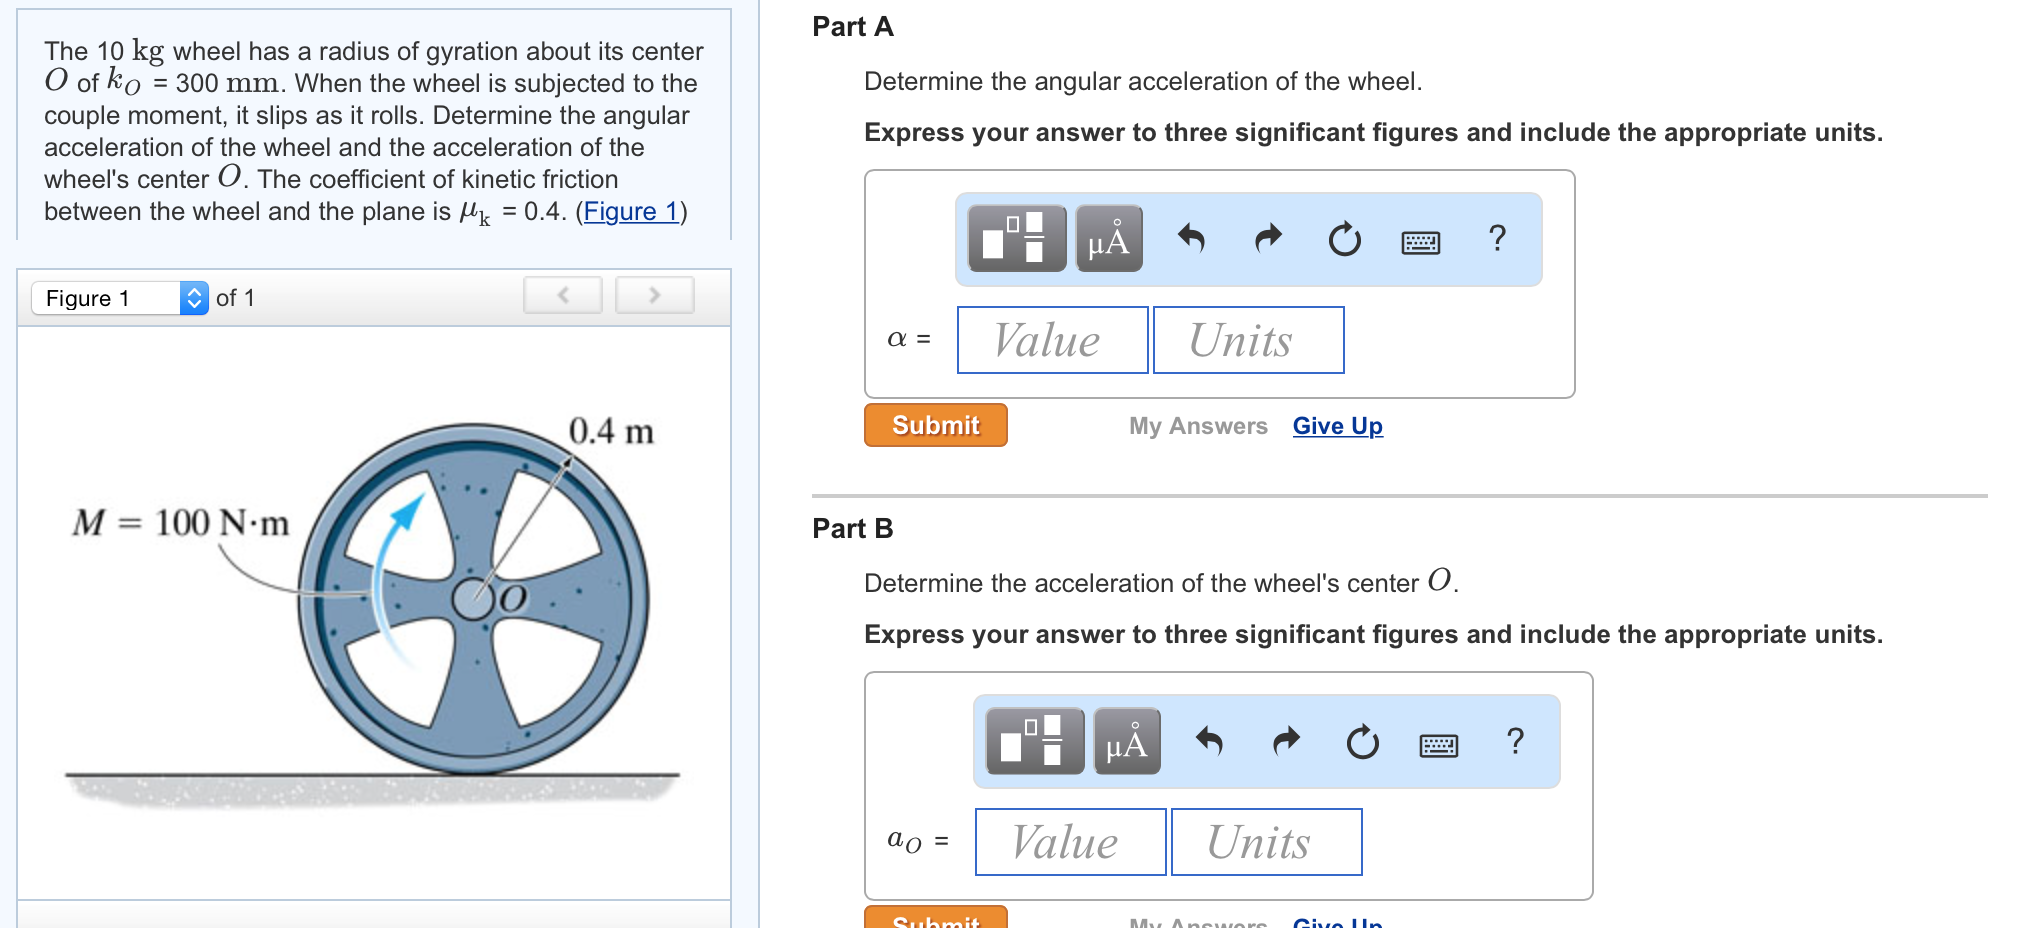Open the Greek symbols menu in Part A

pos(1109,239)
